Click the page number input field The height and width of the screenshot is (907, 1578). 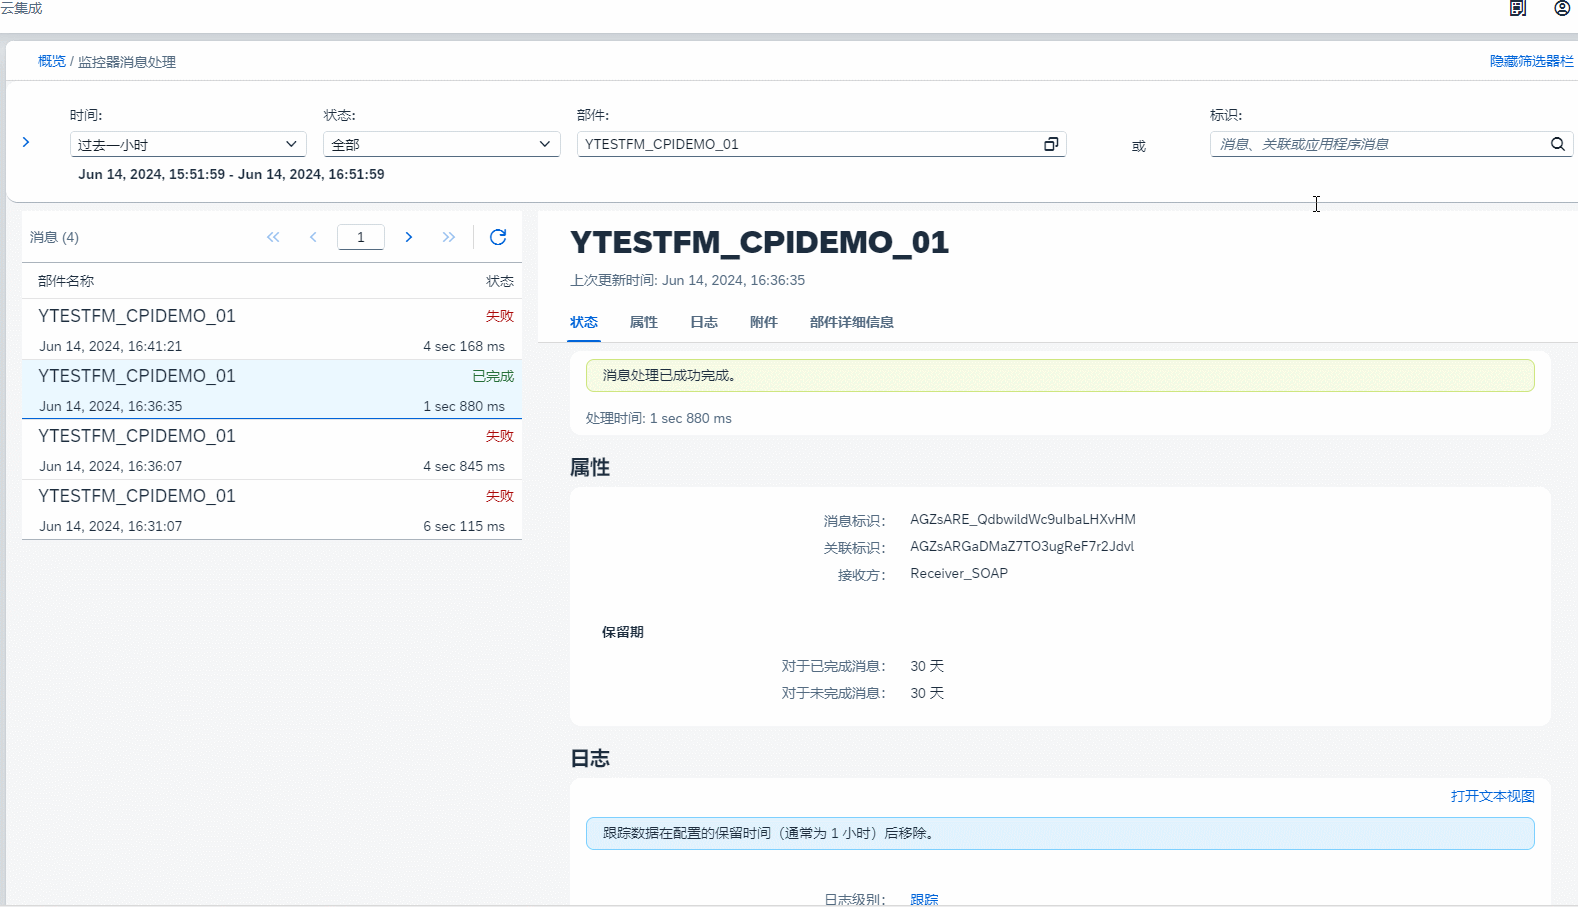point(360,237)
